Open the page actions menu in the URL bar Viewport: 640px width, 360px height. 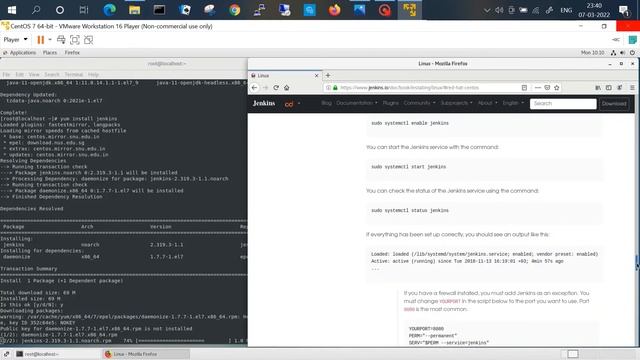click(538, 87)
